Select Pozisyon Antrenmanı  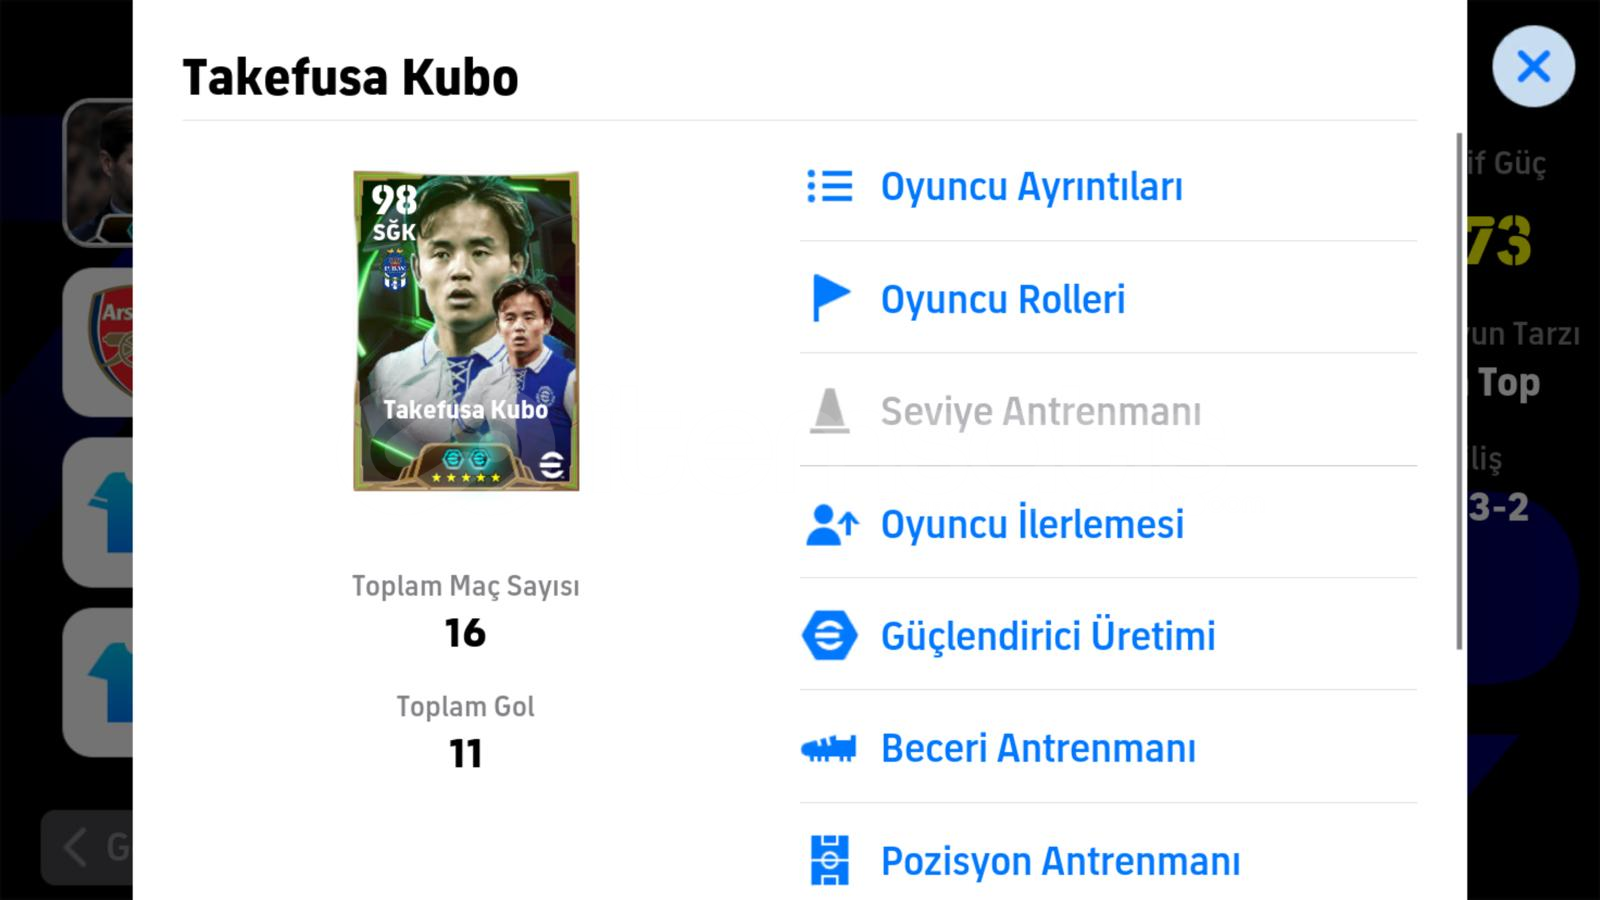[1108, 860]
